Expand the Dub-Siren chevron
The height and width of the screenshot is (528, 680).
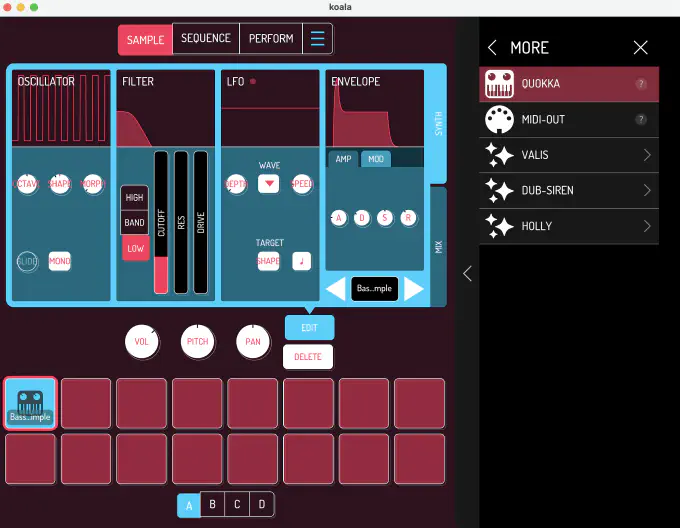pos(647,190)
